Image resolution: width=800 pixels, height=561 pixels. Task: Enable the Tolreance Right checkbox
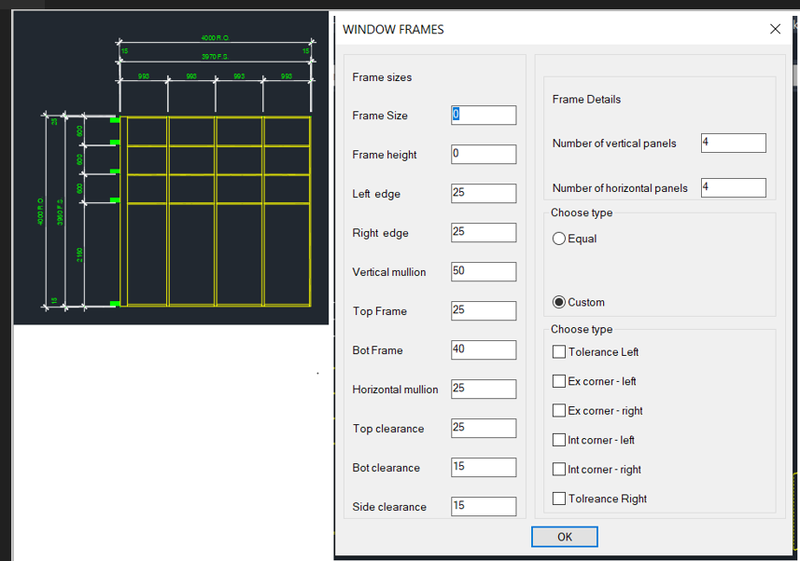coord(559,499)
